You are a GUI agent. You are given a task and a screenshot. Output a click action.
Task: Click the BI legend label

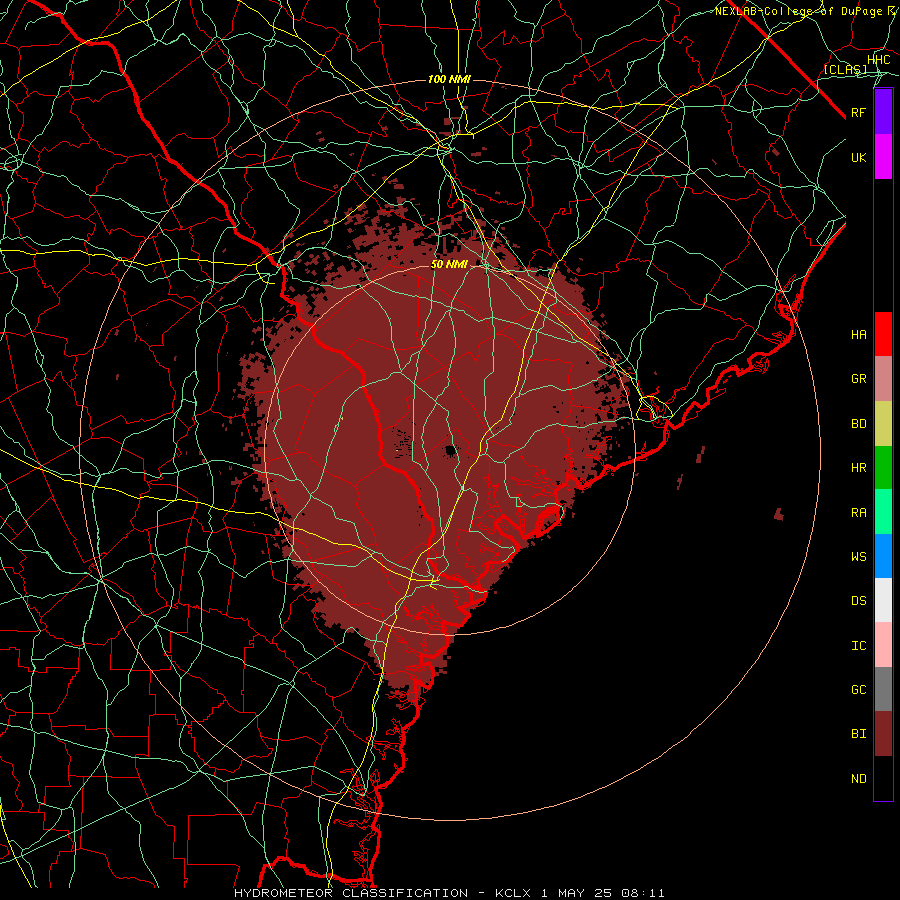859,734
